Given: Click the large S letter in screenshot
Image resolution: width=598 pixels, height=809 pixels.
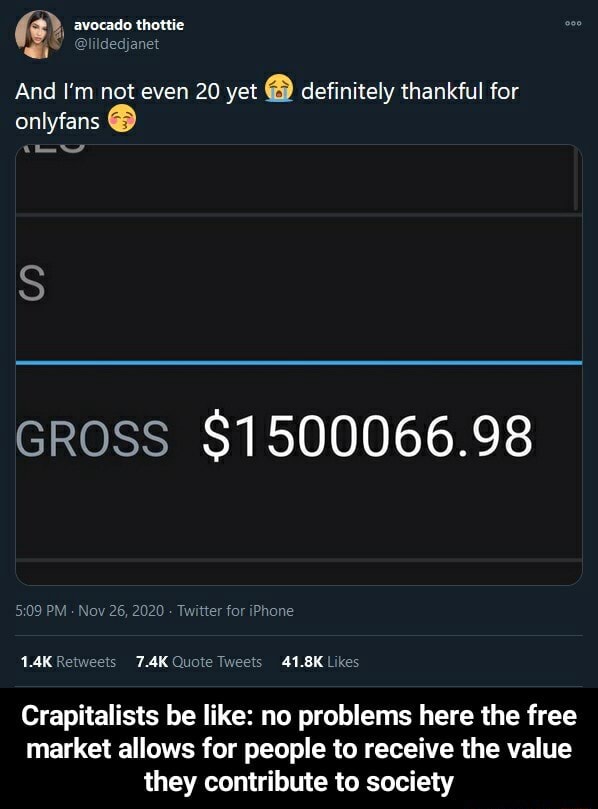Looking at the screenshot, I should 32,285.
